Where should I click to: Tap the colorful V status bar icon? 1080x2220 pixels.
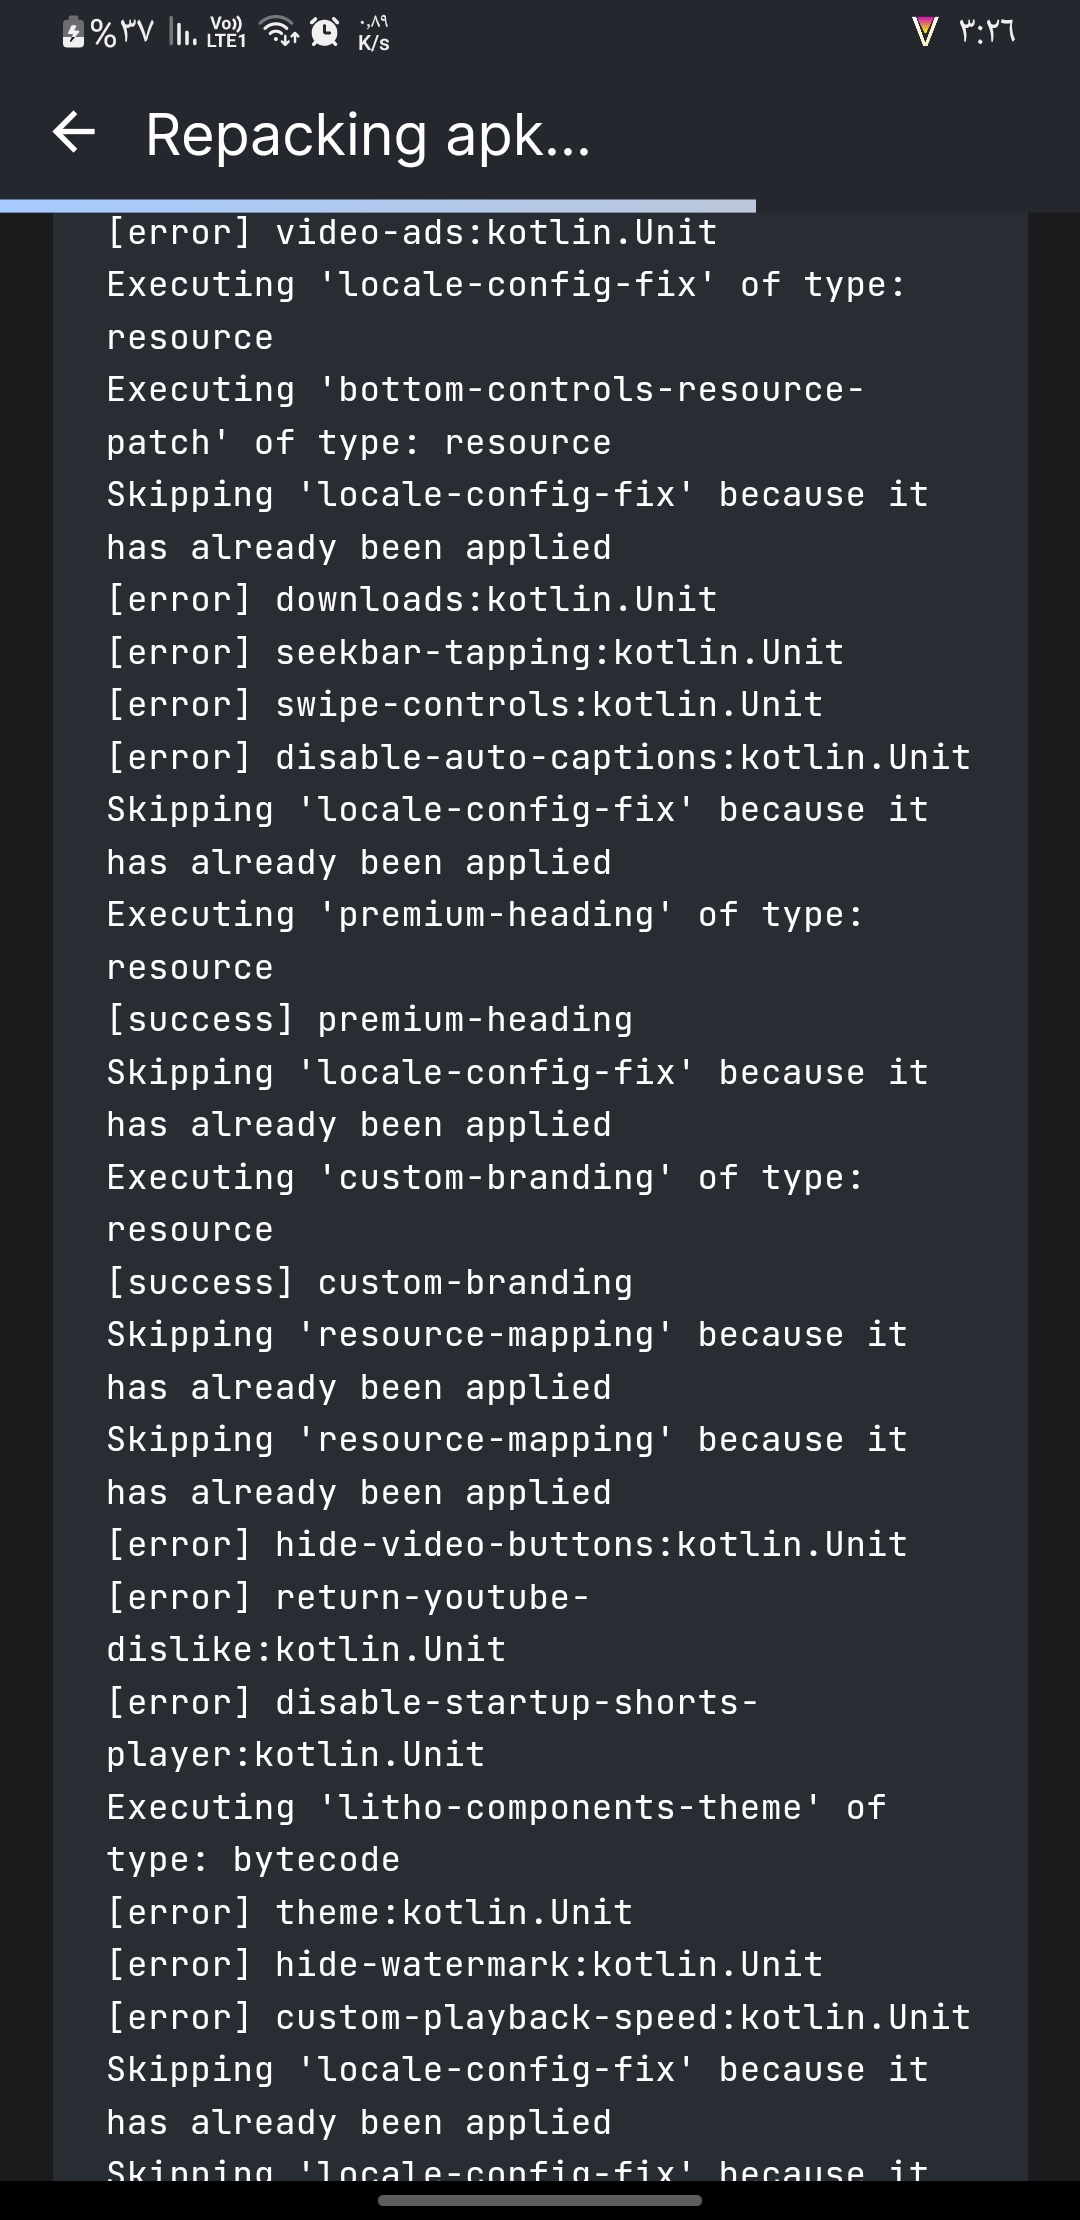click(x=925, y=33)
